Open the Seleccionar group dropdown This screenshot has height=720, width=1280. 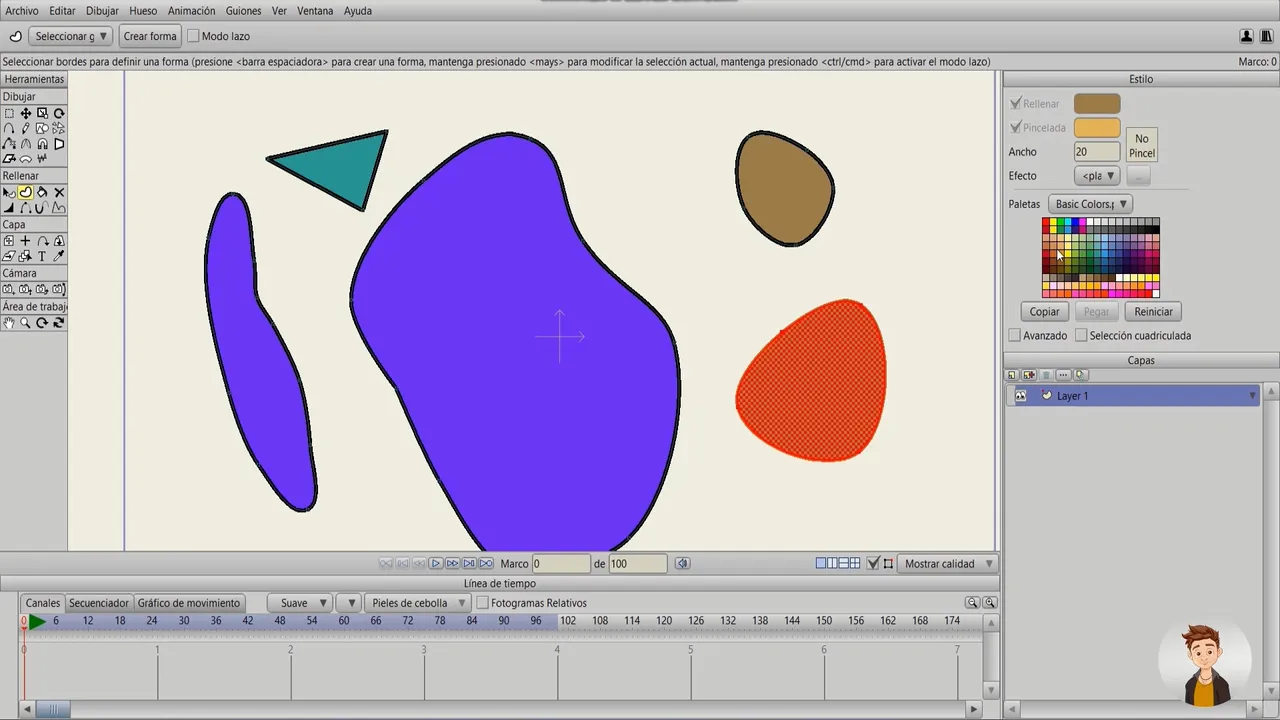point(69,36)
